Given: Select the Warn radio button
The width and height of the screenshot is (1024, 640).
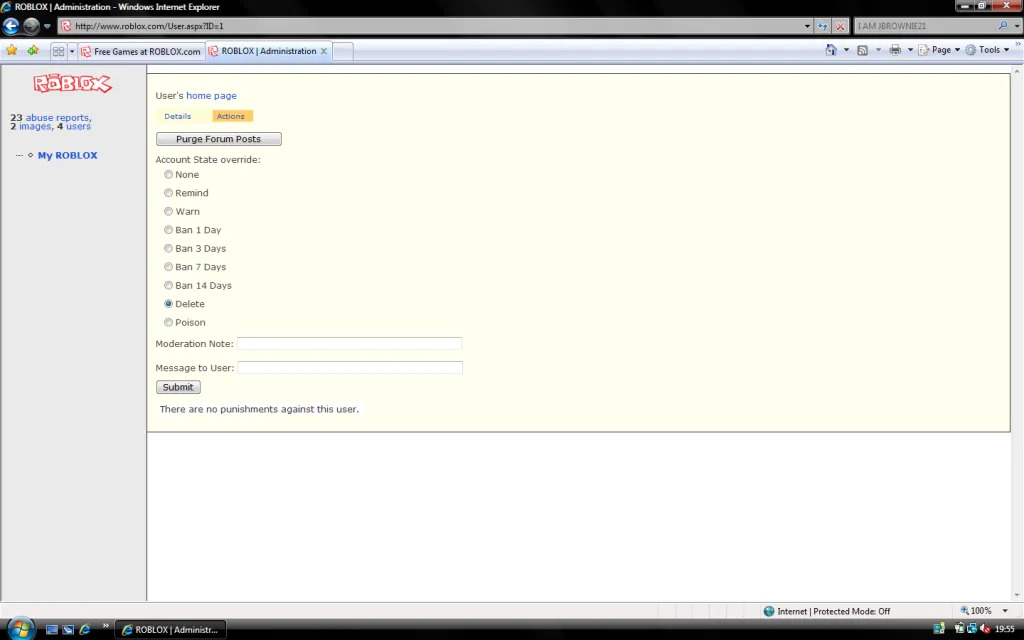Looking at the screenshot, I should pyautogui.click(x=168, y=212).
